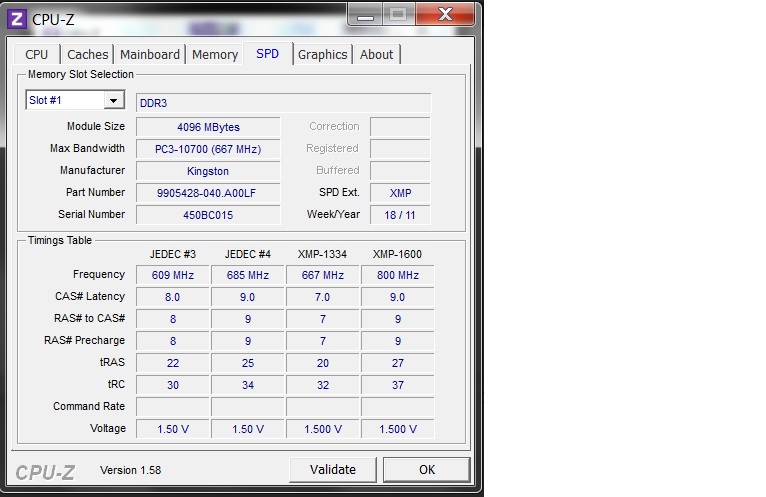This screenshot has width=766, height=497.
Task: Click the 685 MHz frequency cell
Action: coord(248,275)
